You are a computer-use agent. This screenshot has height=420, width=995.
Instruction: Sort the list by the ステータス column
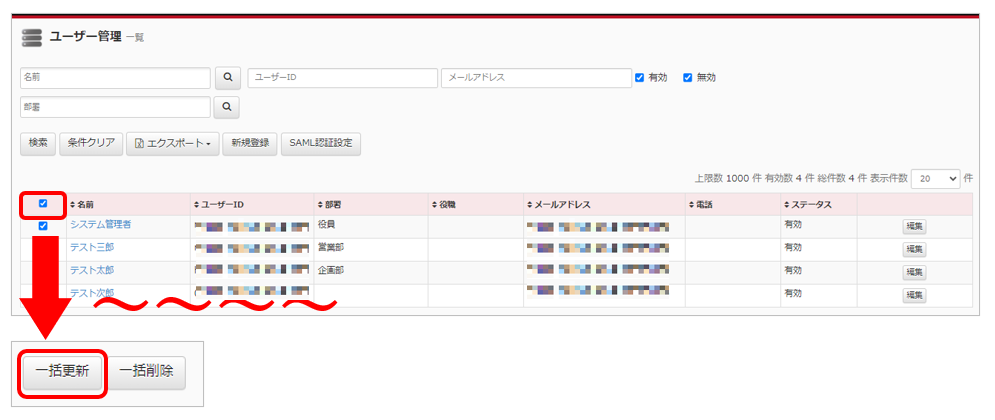click(808, 205)
